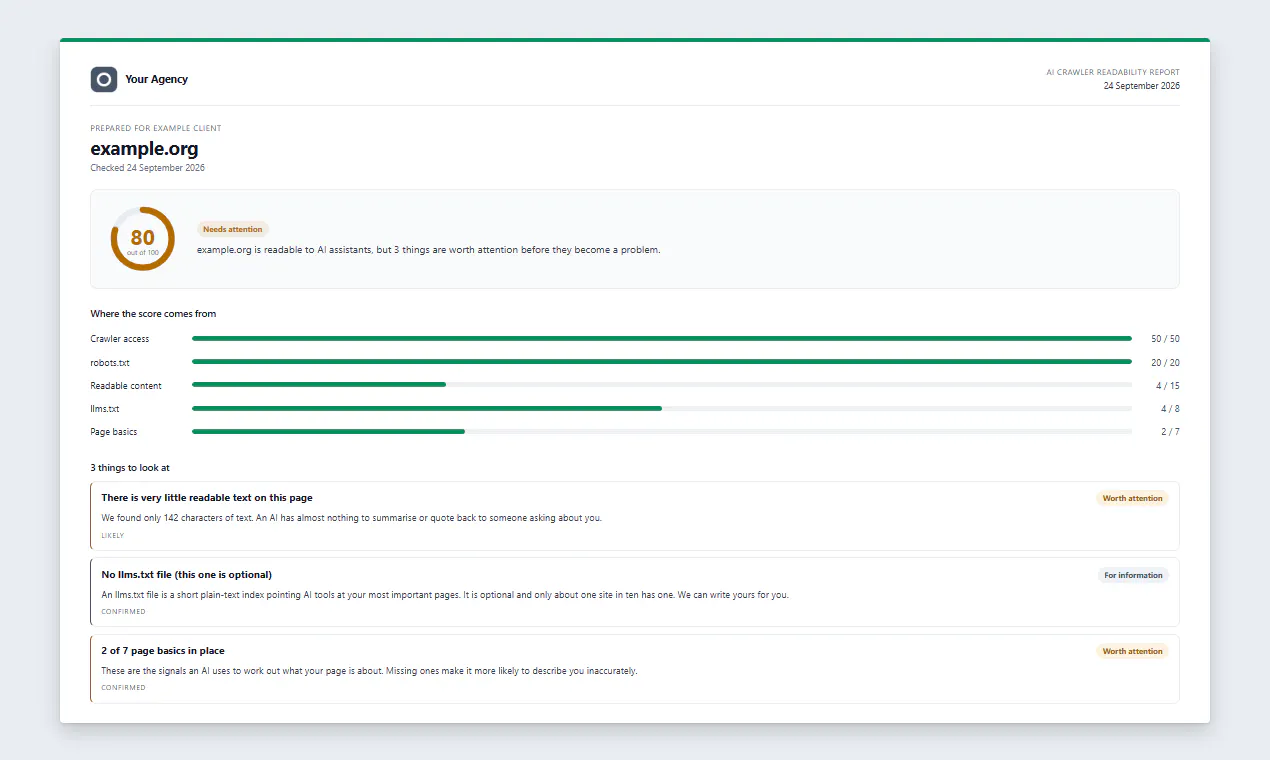Click the Your Agency logo icon

coord(104,79)
